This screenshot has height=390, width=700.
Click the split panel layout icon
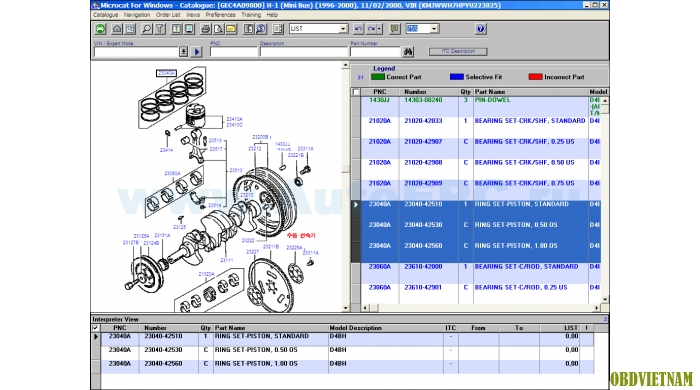[x=248, y=29]
